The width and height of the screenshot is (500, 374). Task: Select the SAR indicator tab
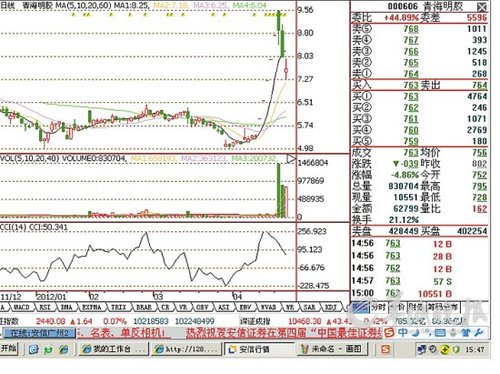click(309, 307)
